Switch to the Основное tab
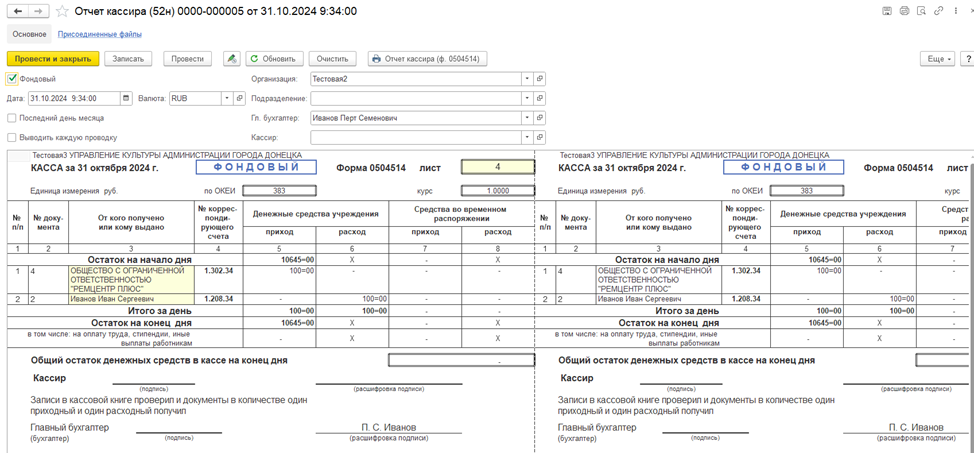974x453 pixels. [x=29, y=34]
